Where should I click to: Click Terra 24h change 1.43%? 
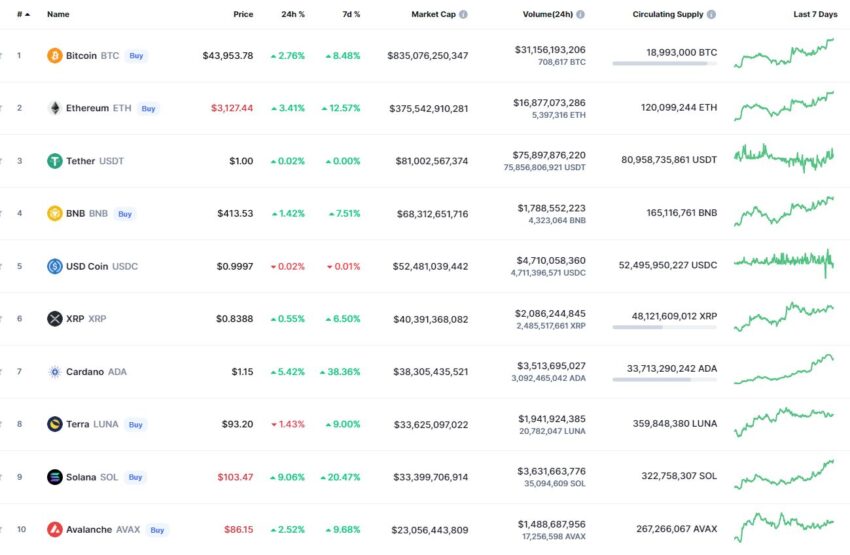tap(288, 424)
